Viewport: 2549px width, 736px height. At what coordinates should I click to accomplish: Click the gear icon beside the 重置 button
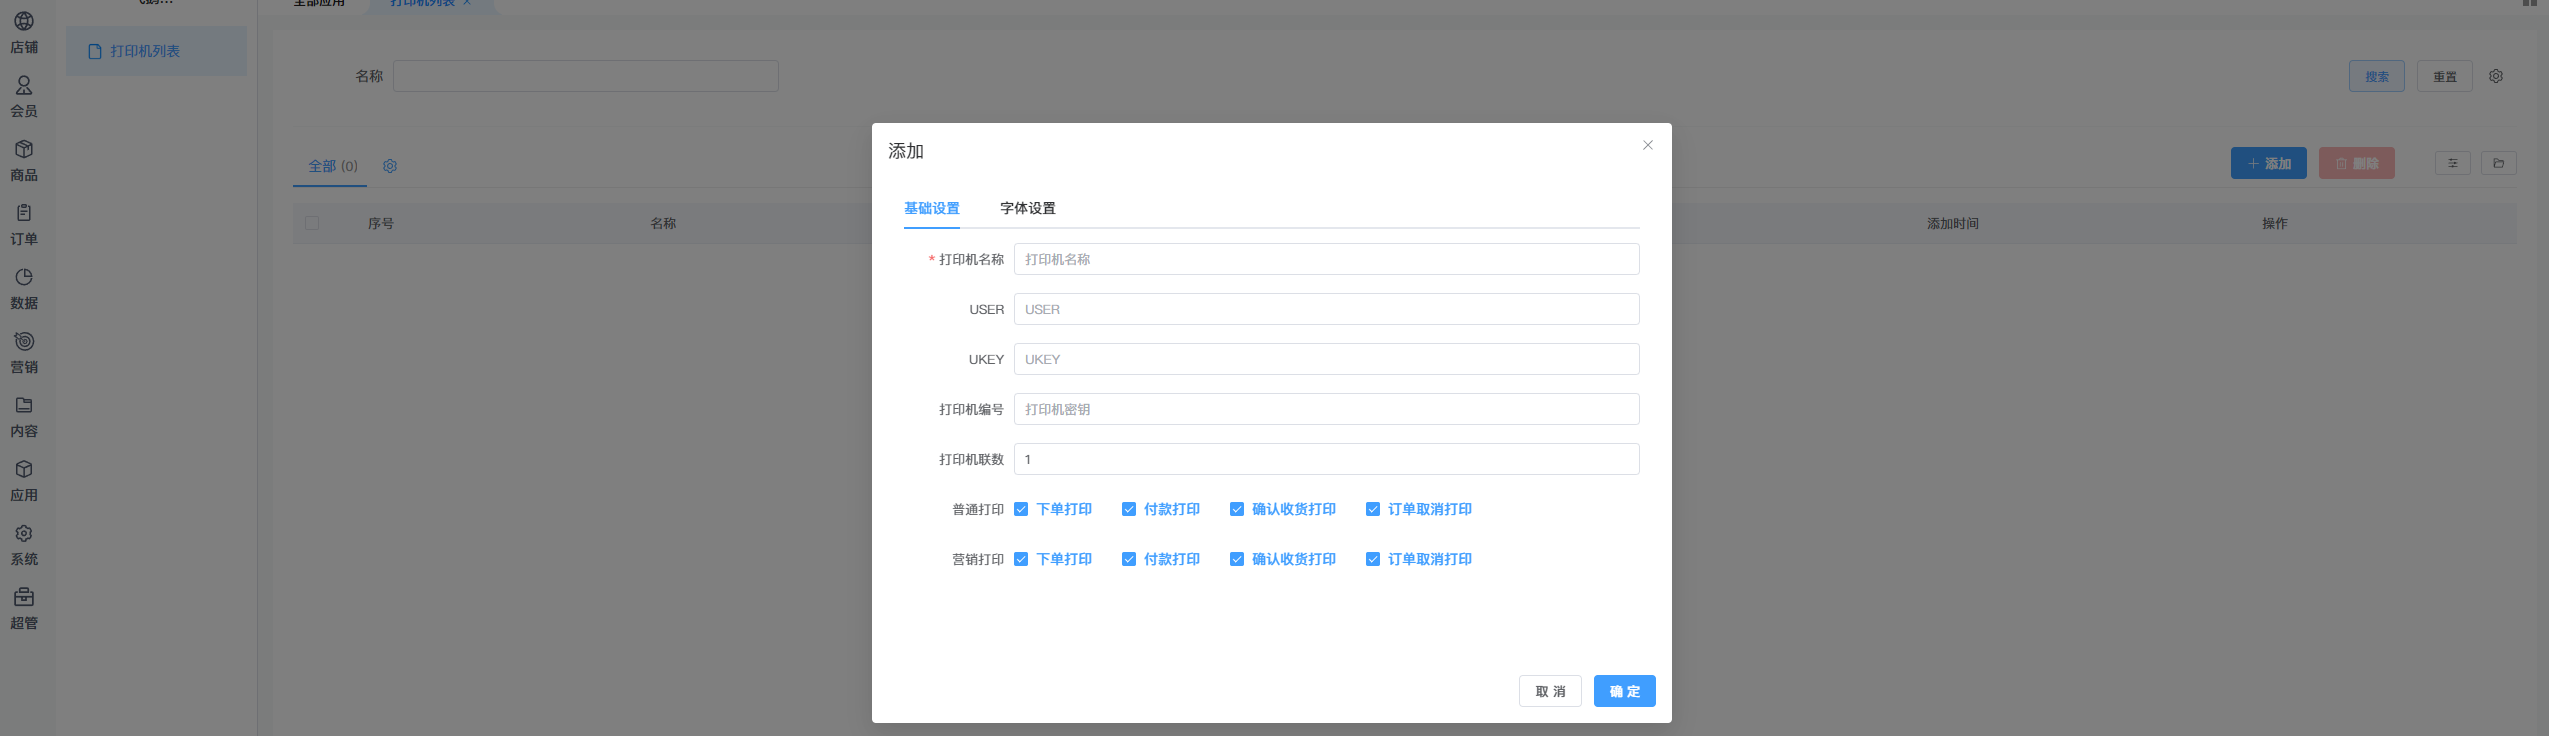(2496, 76)
